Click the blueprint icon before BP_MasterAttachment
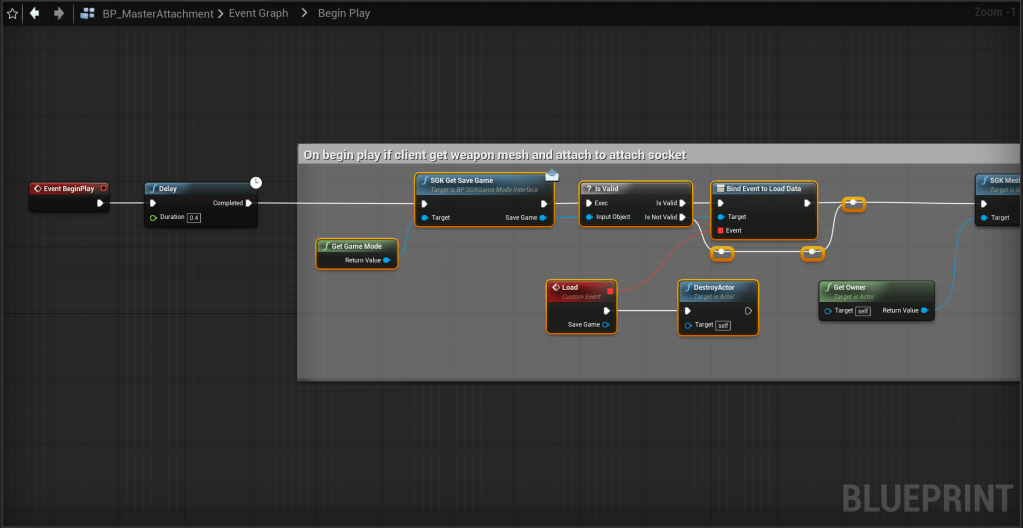This screenshot has width=1023, height=528. (88, 14)
